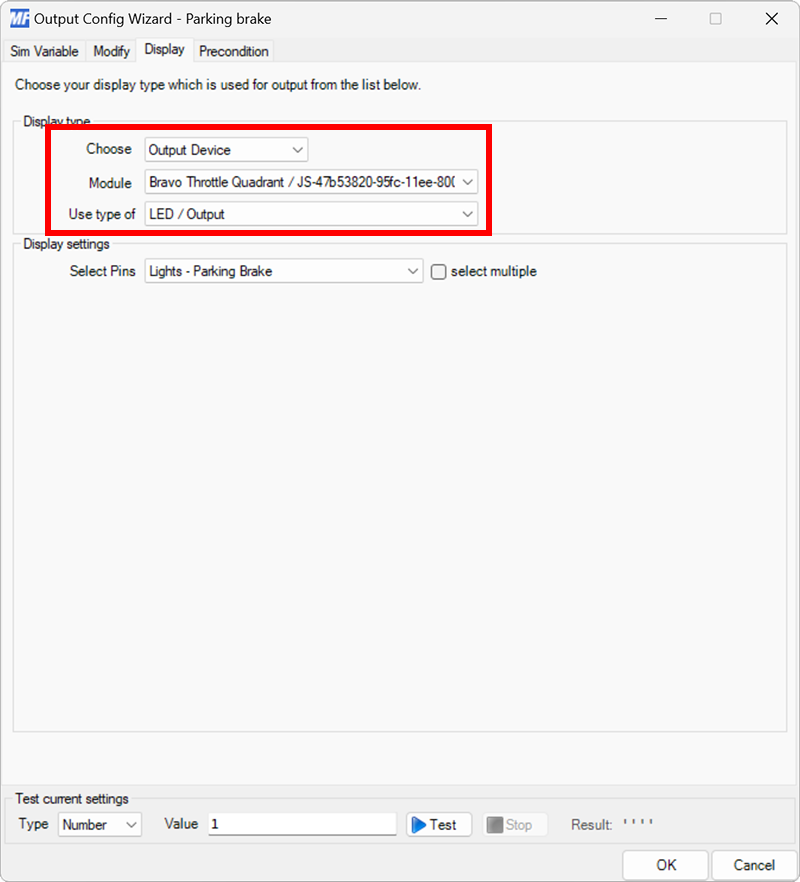Image resolution: width=800 pixels, height=882 pixels.
Task: Click the Test button
Action: [x=437, y=824]
